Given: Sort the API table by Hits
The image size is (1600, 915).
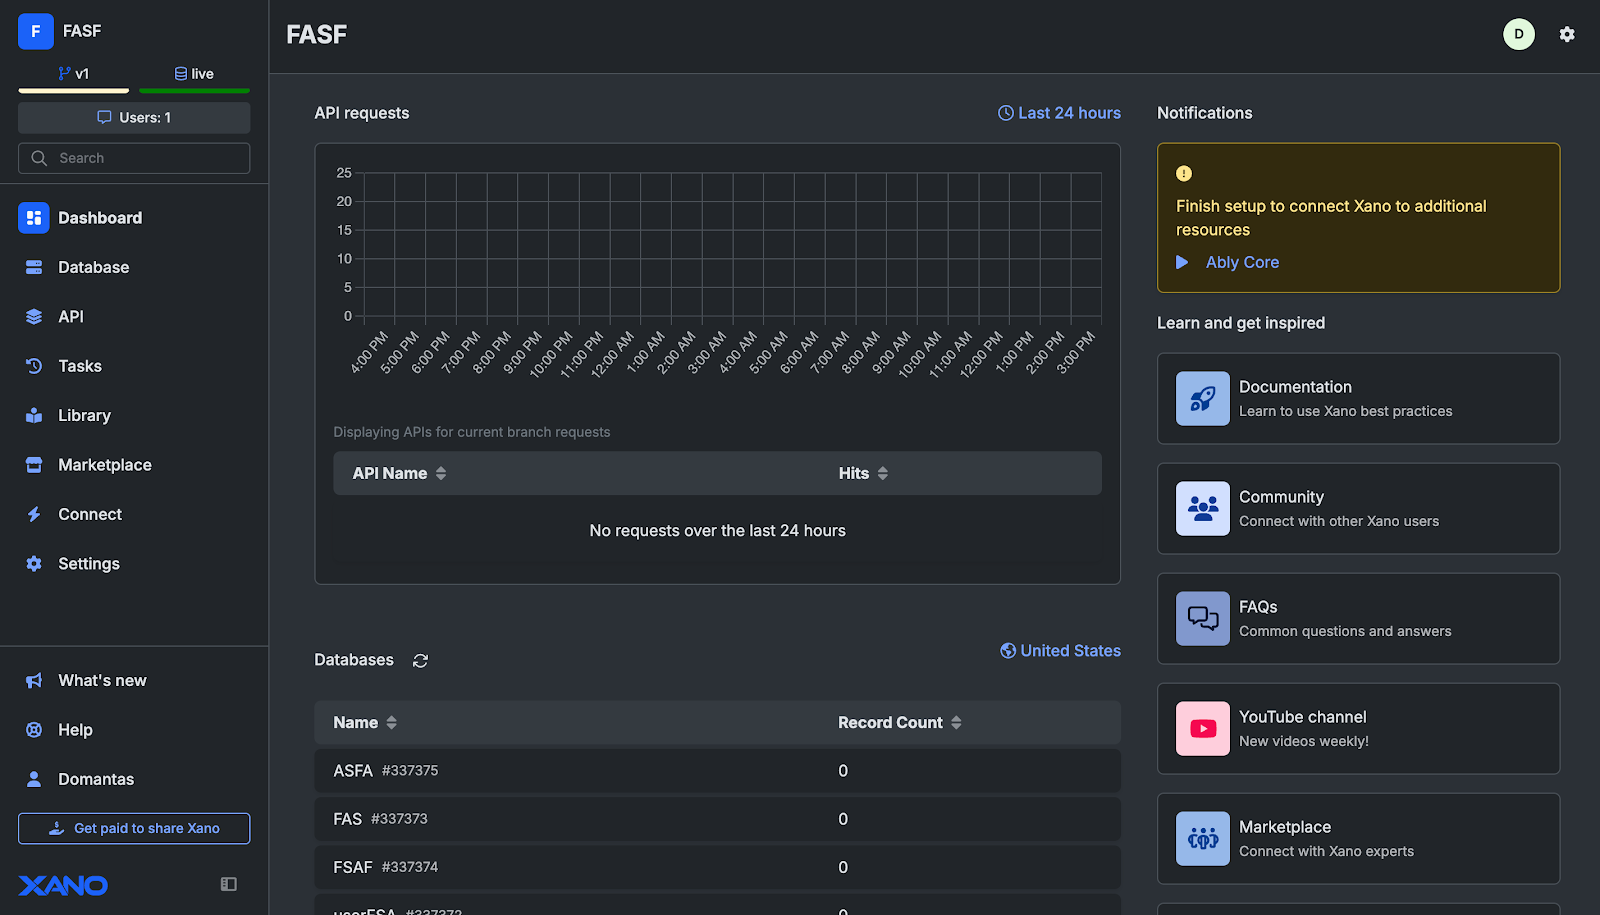Looking at the screenshot, I should [863, 473].
